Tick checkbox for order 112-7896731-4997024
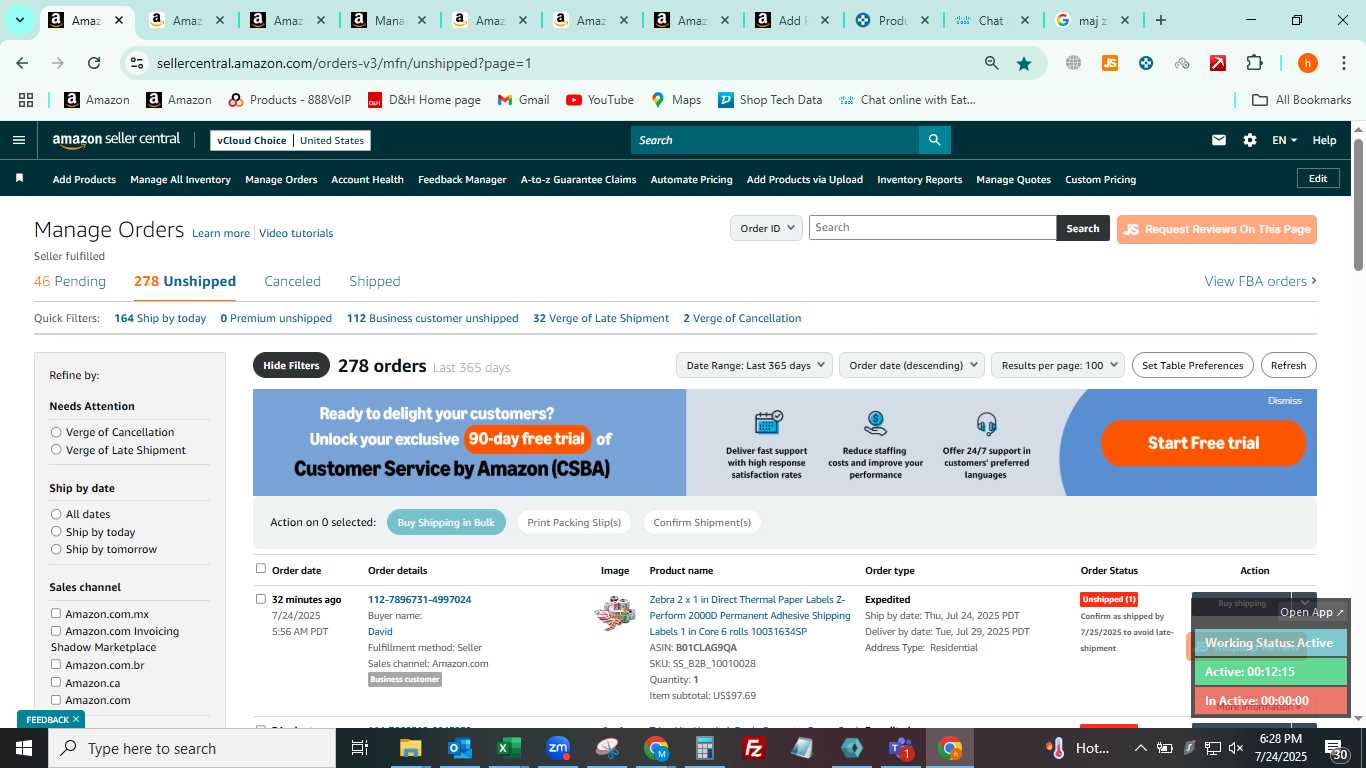Screen dimensions: 1366x768 point(261,599)
